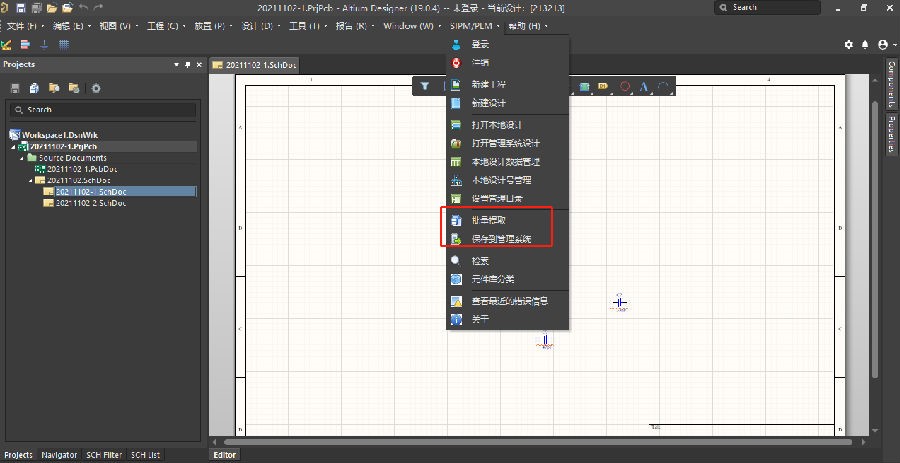Click the GND power port toolbar icon

coord(44,45)
